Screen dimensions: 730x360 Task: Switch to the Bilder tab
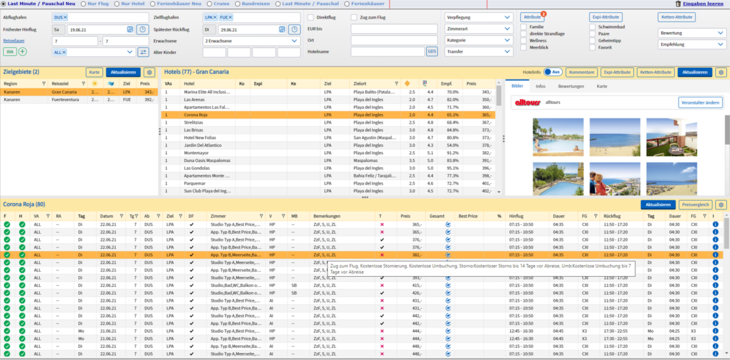coord(517,86)
